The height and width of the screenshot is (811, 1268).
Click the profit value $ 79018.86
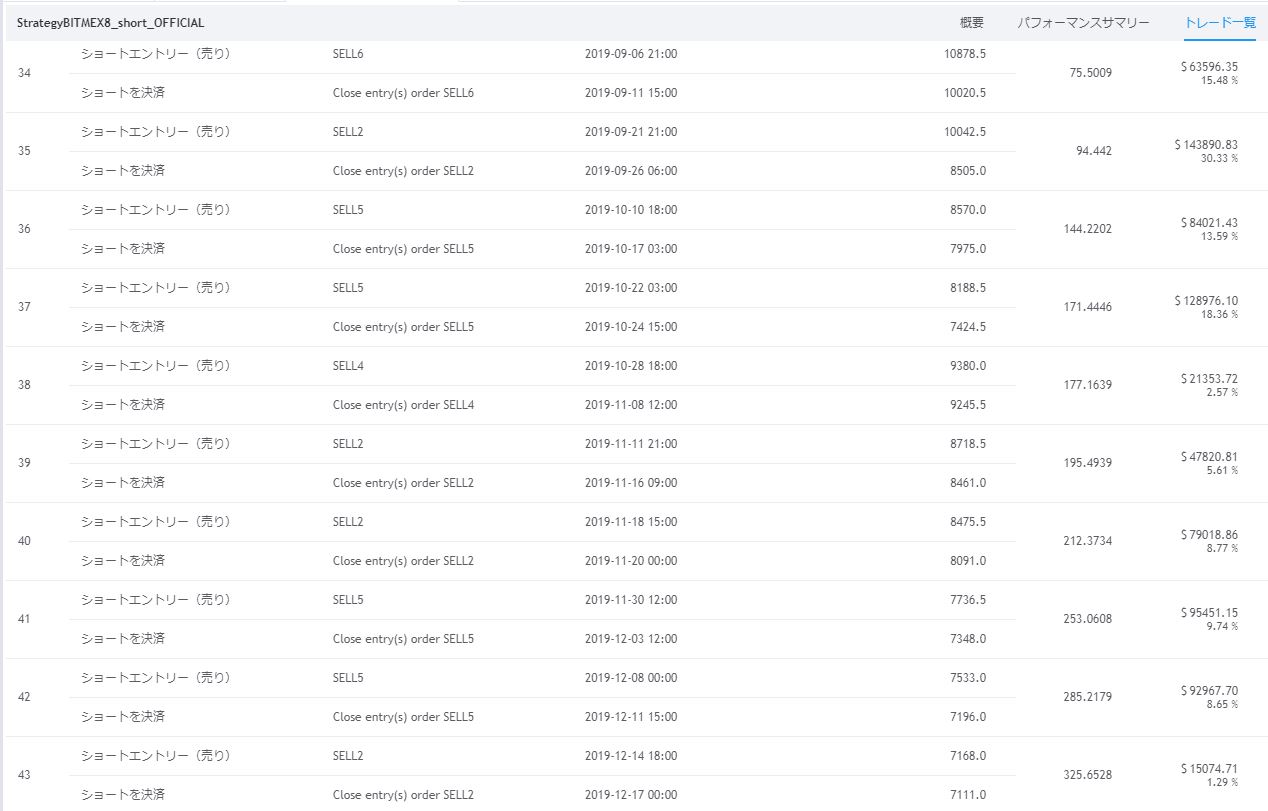tap(1209, 535)
